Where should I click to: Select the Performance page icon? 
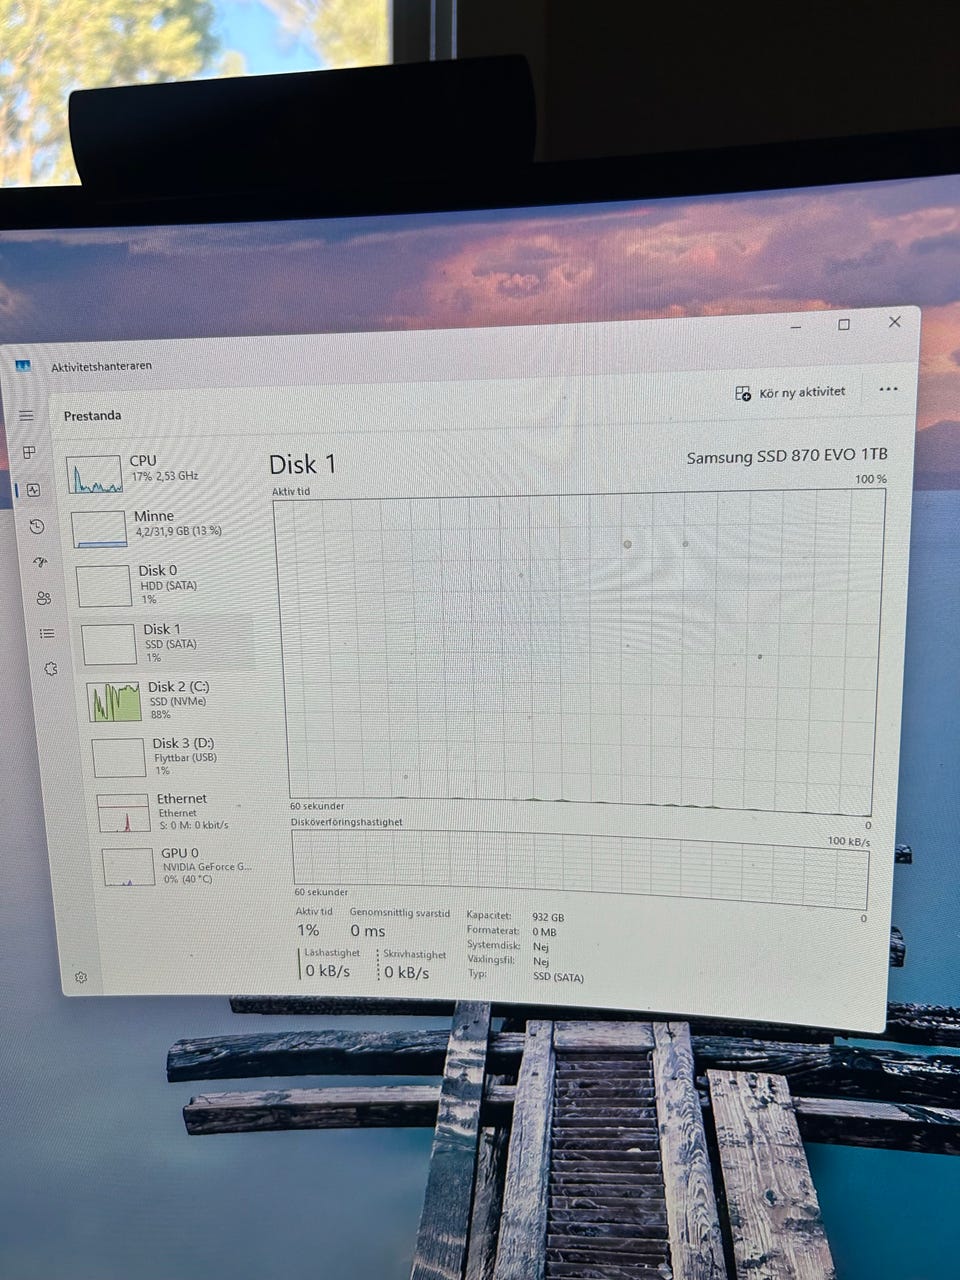(33, 490)
